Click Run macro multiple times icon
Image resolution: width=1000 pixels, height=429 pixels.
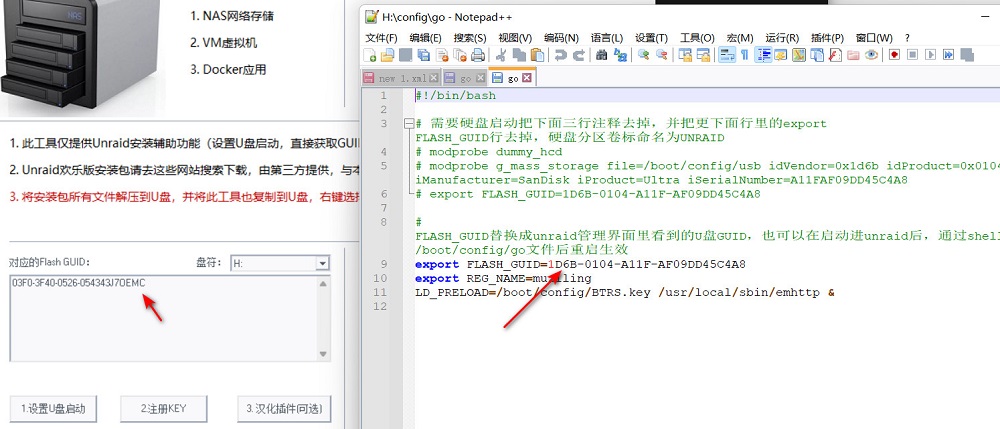(948, 55)
